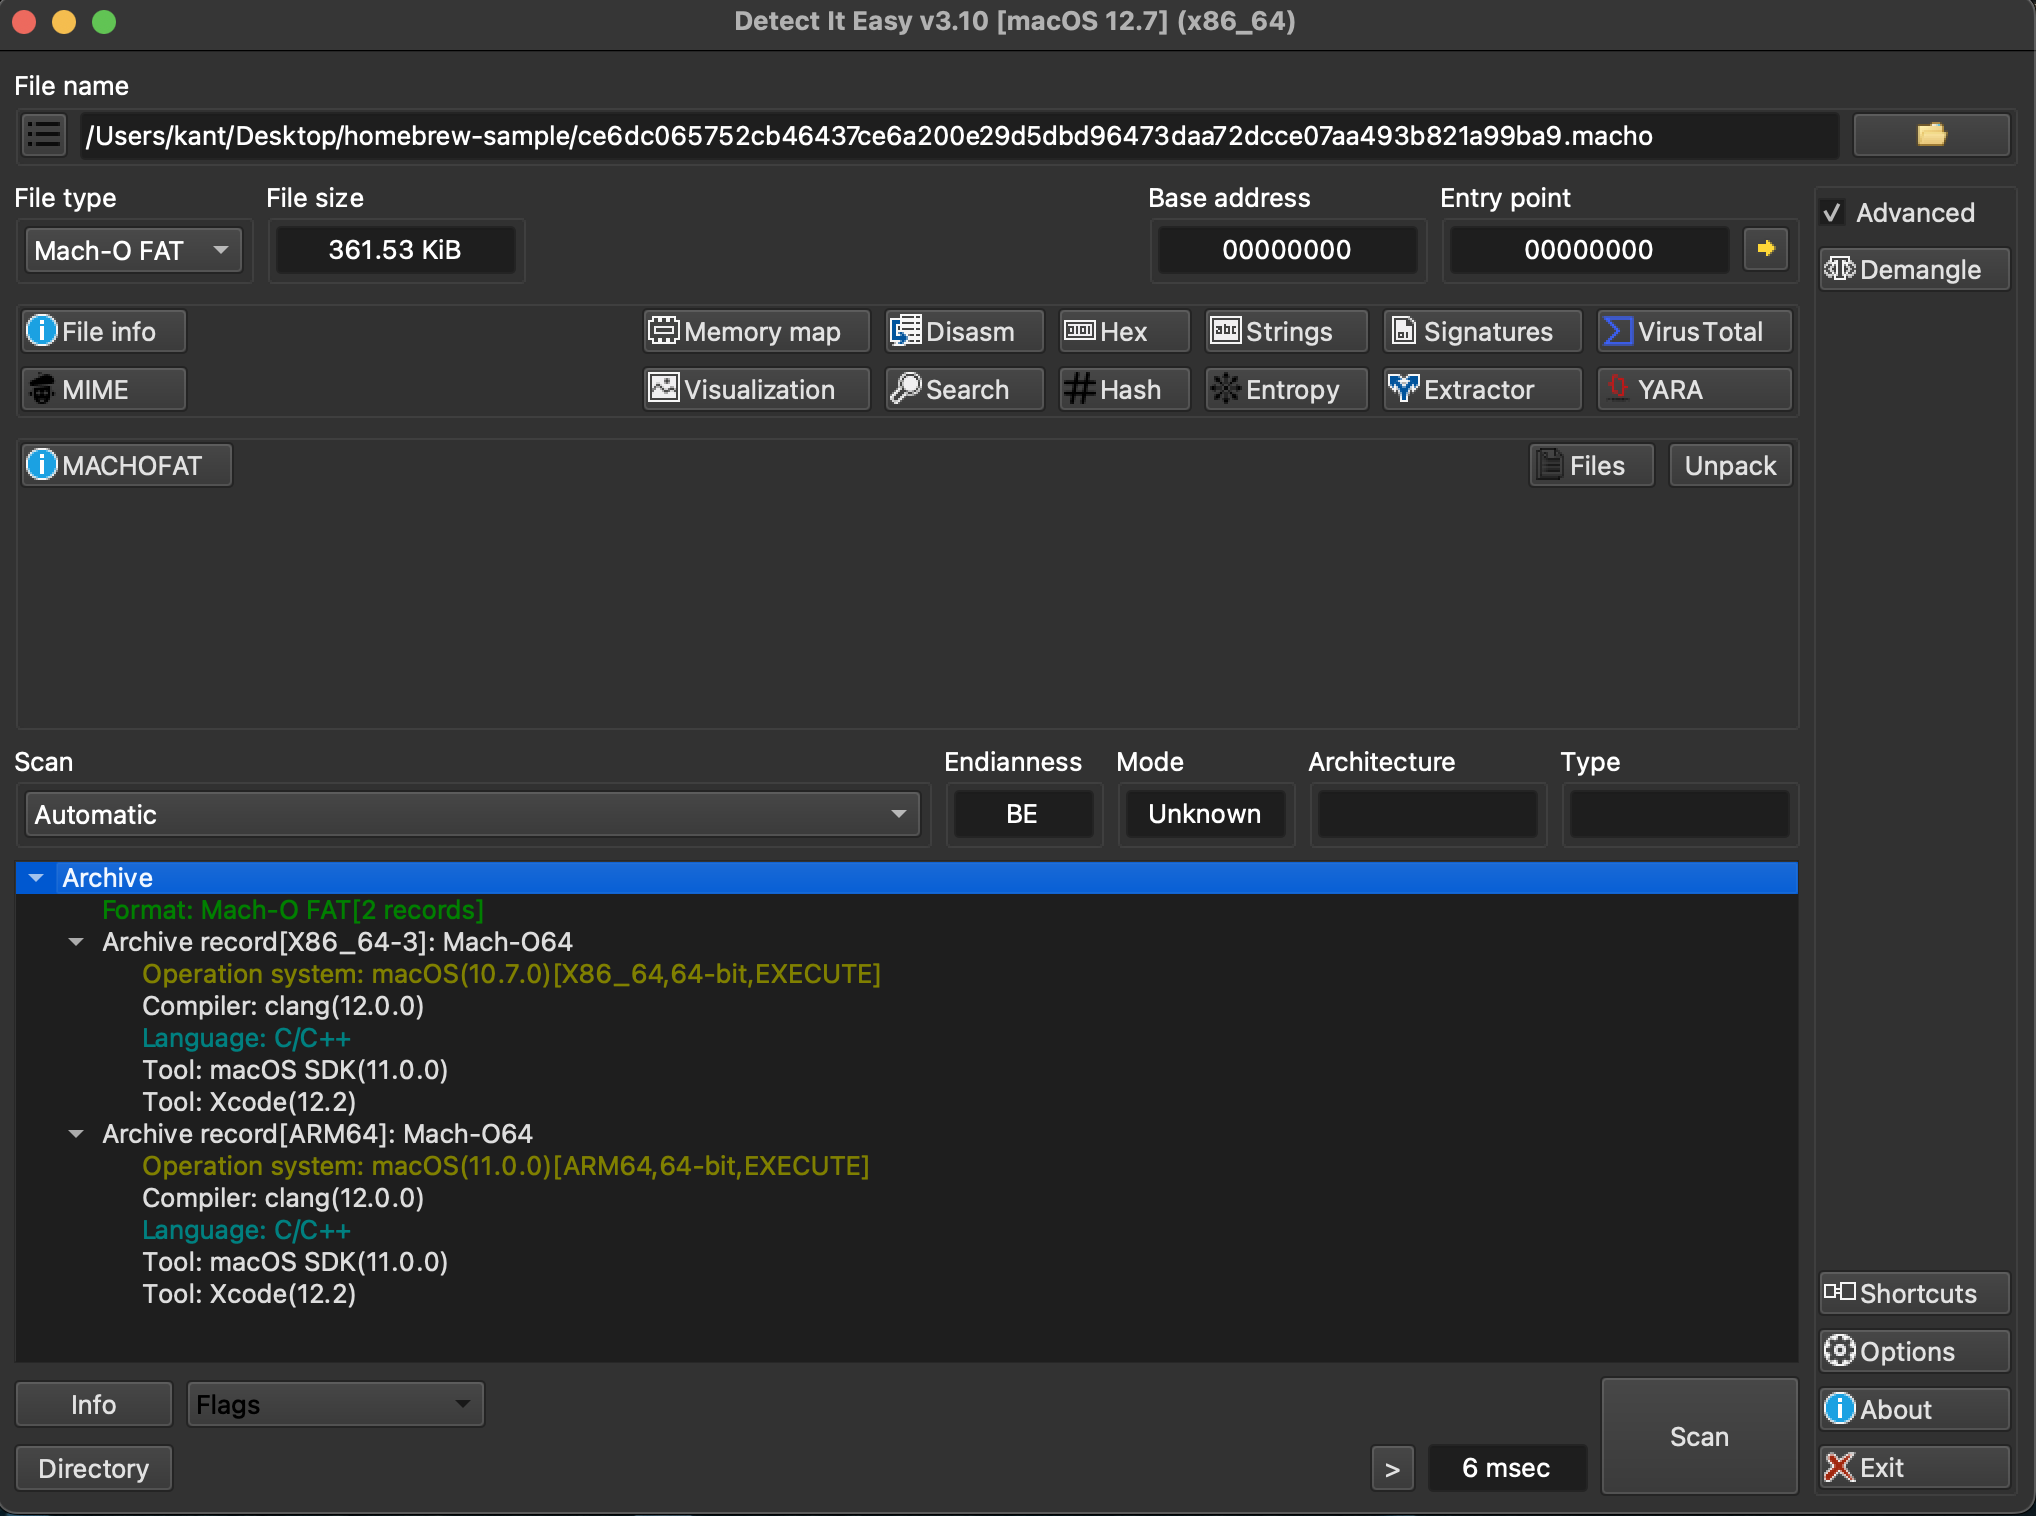2036x1516 pixels.
Task: Open the Flags dropdown
Action: 335,1404
